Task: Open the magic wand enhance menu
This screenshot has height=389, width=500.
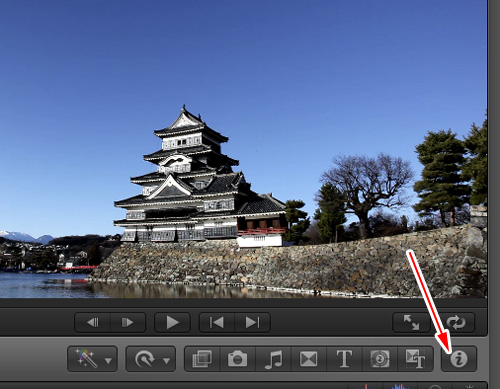Action: click(x=92, y=359)
